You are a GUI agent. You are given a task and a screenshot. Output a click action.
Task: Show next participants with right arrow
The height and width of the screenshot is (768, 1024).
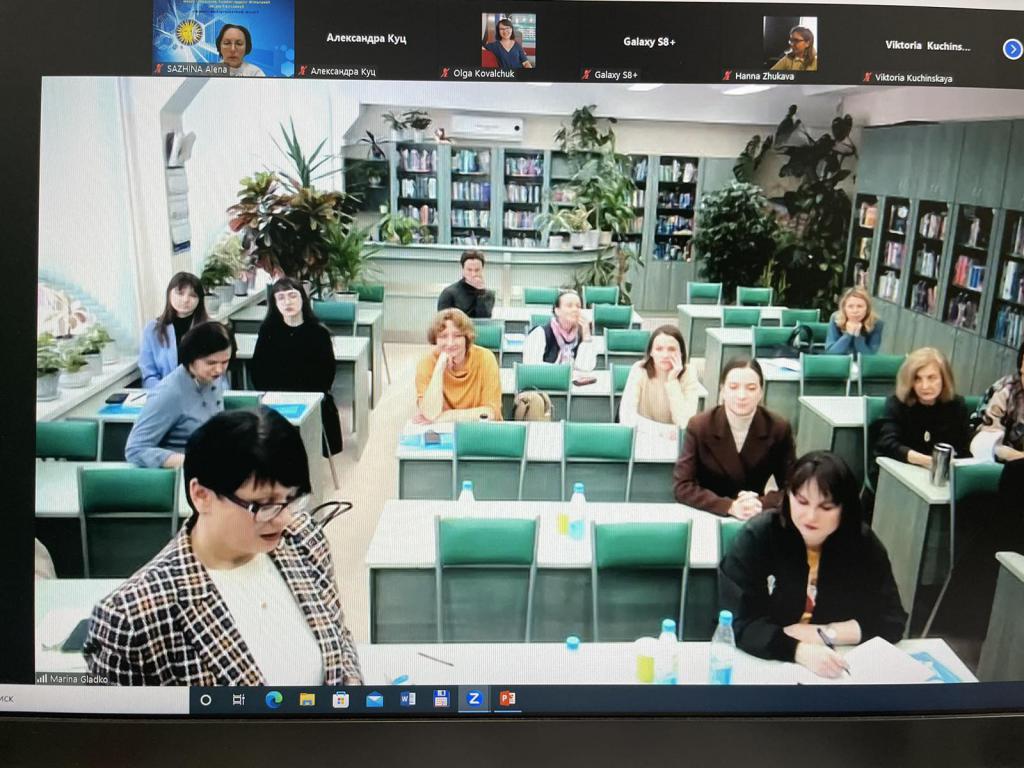click(1012, 48)
